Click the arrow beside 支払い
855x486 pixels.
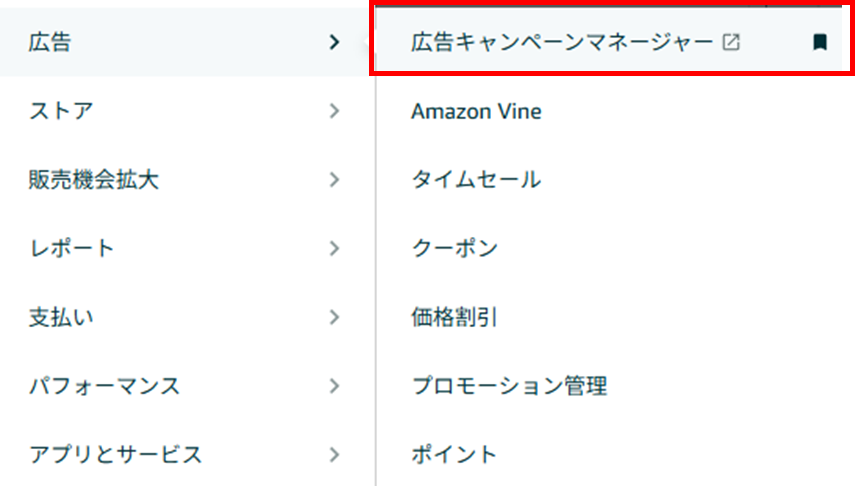coord(335,317)
